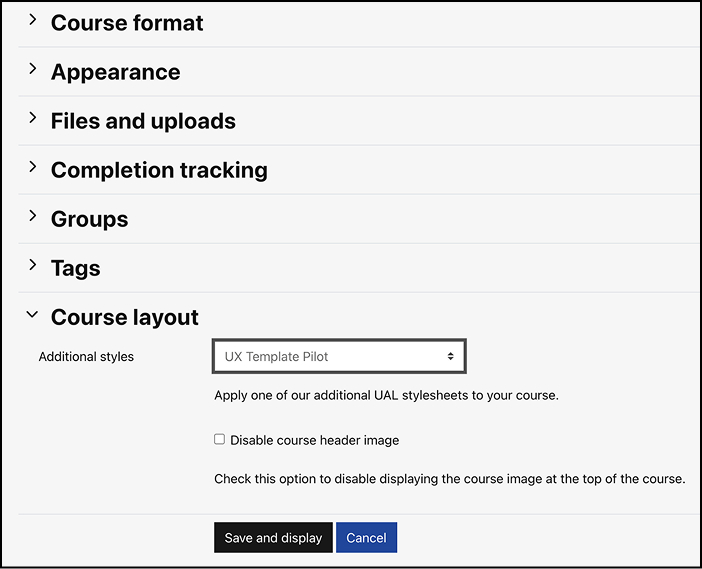The height and width of the screenshot is (569, 702).
Task: Expand the Course format section heading
Action: [x=127, y=23]
